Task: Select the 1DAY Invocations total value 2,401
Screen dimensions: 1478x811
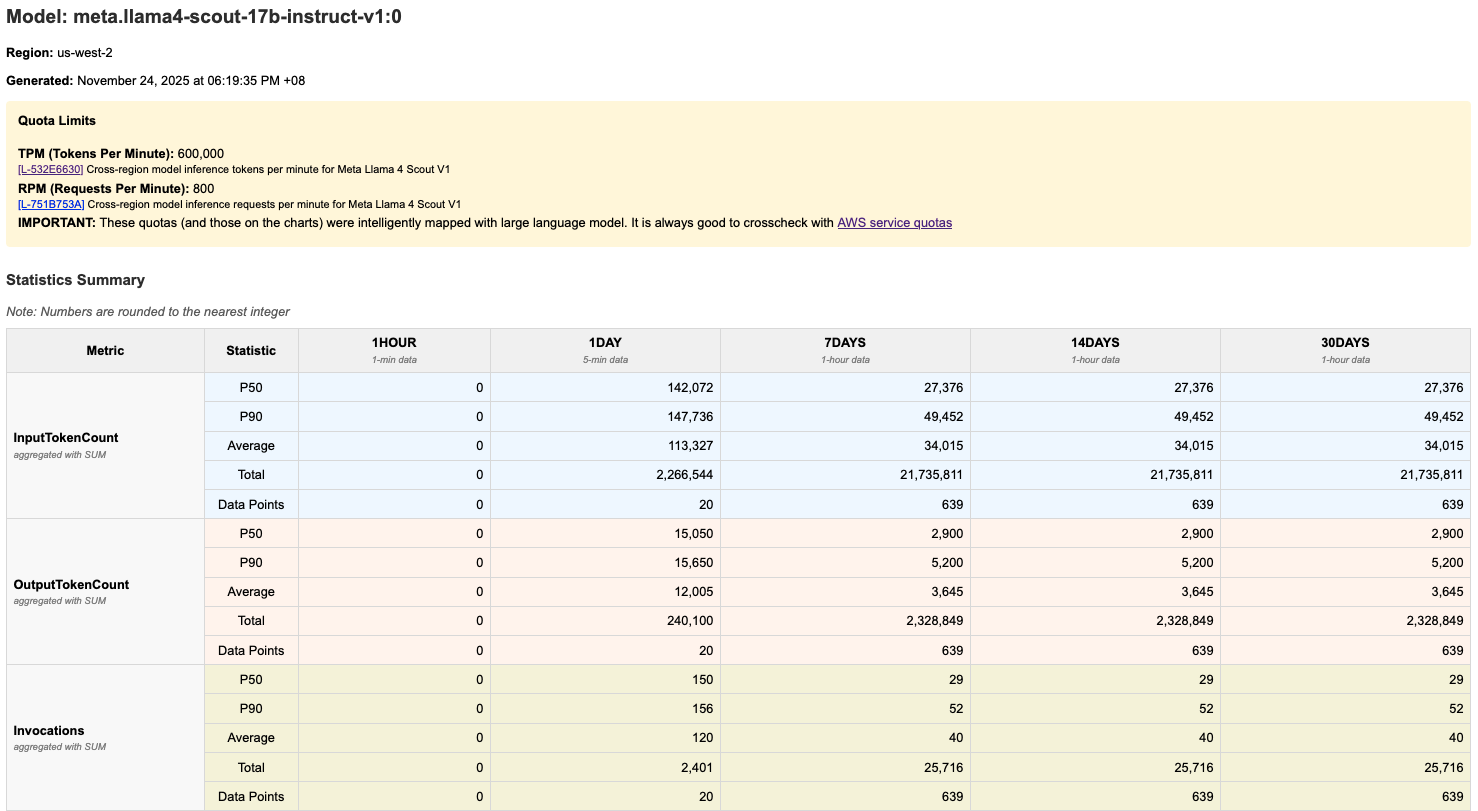Action: click(697, 768)
